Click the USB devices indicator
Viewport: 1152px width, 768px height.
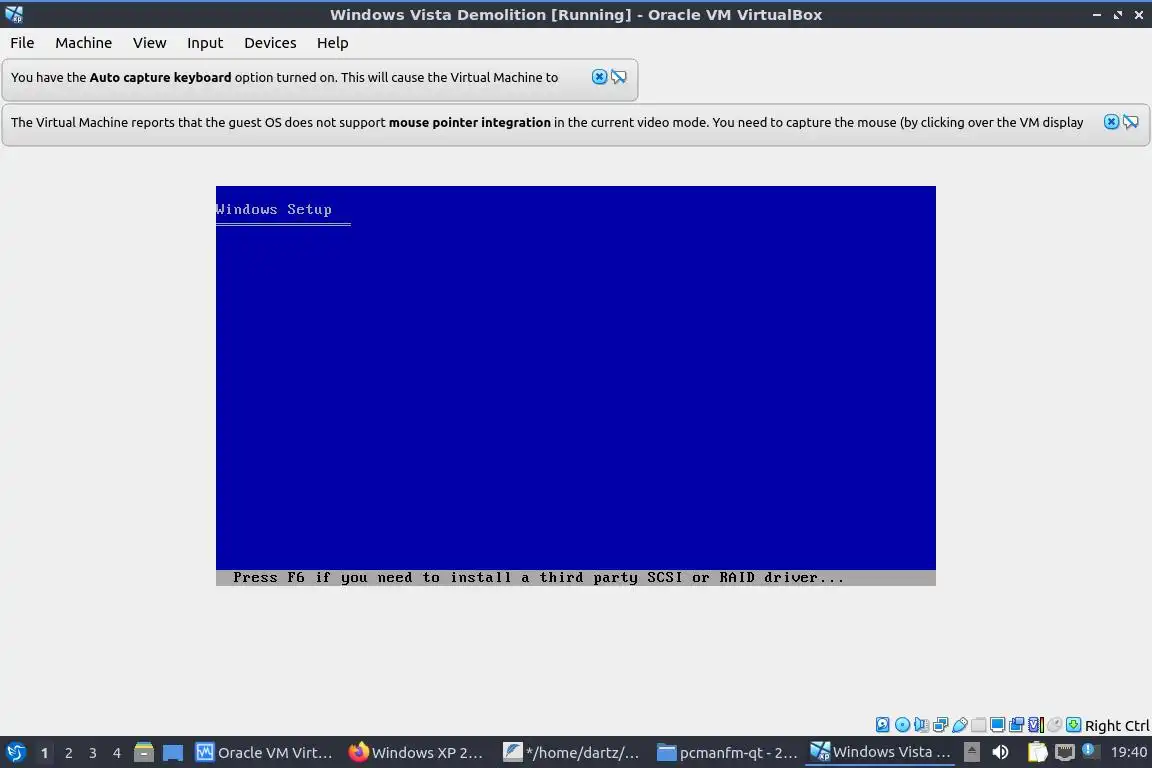pos(960,725)
